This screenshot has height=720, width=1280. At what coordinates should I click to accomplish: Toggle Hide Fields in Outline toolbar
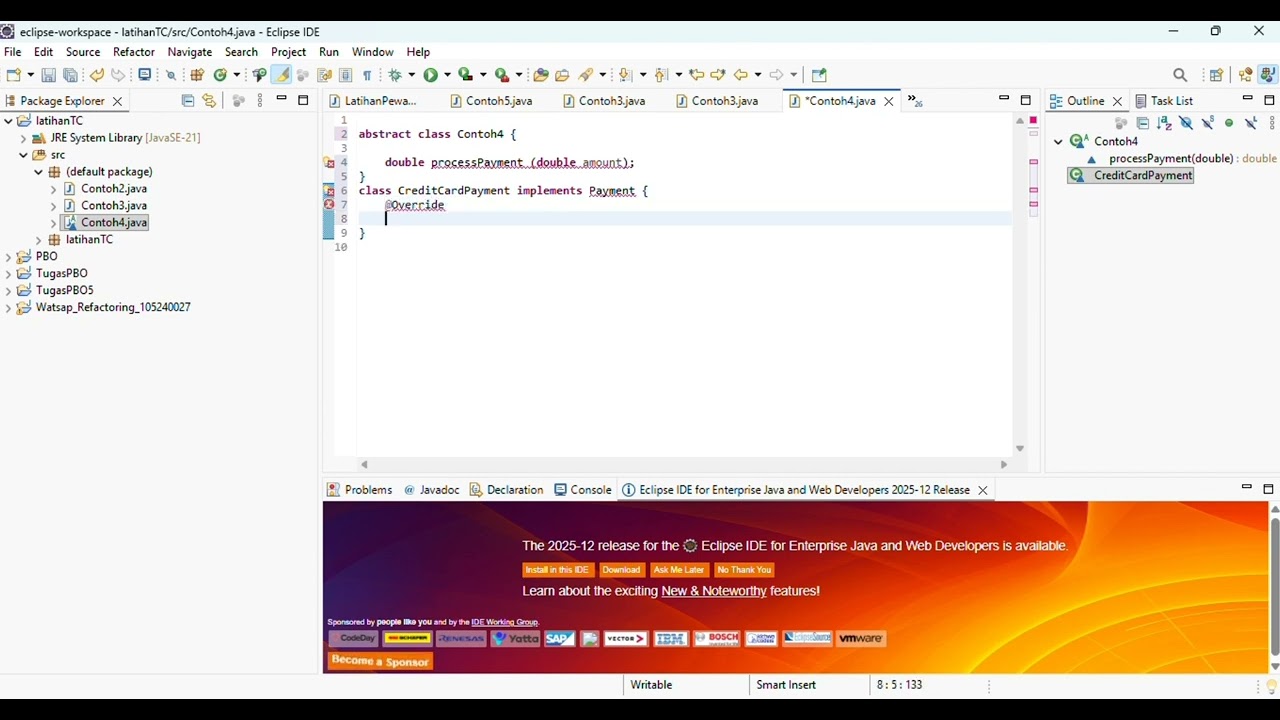coord(1186,123)
